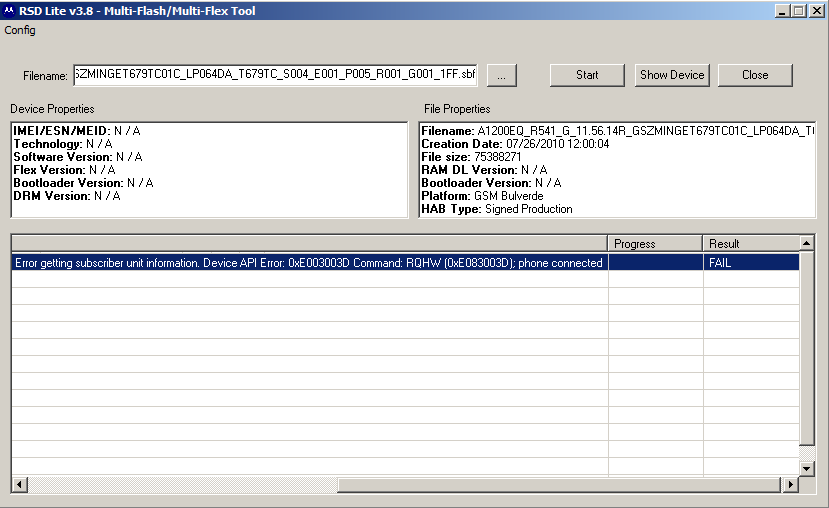The image size is (829, 508).
Task: Click into the Filename input field
Action: point(275,75)
